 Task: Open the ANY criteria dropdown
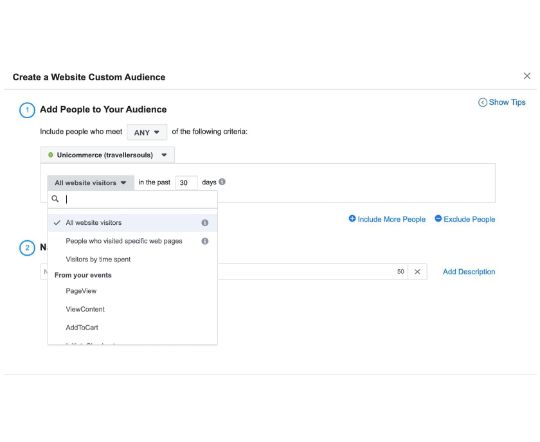pos(147,132)
